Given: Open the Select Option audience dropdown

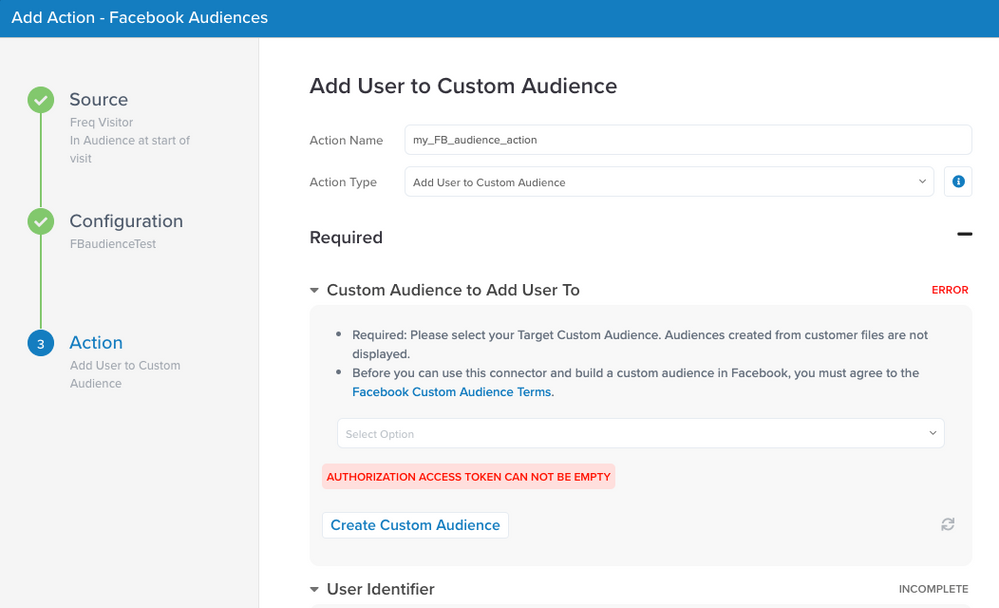Looking at the screenshot, I should (640, 434).
